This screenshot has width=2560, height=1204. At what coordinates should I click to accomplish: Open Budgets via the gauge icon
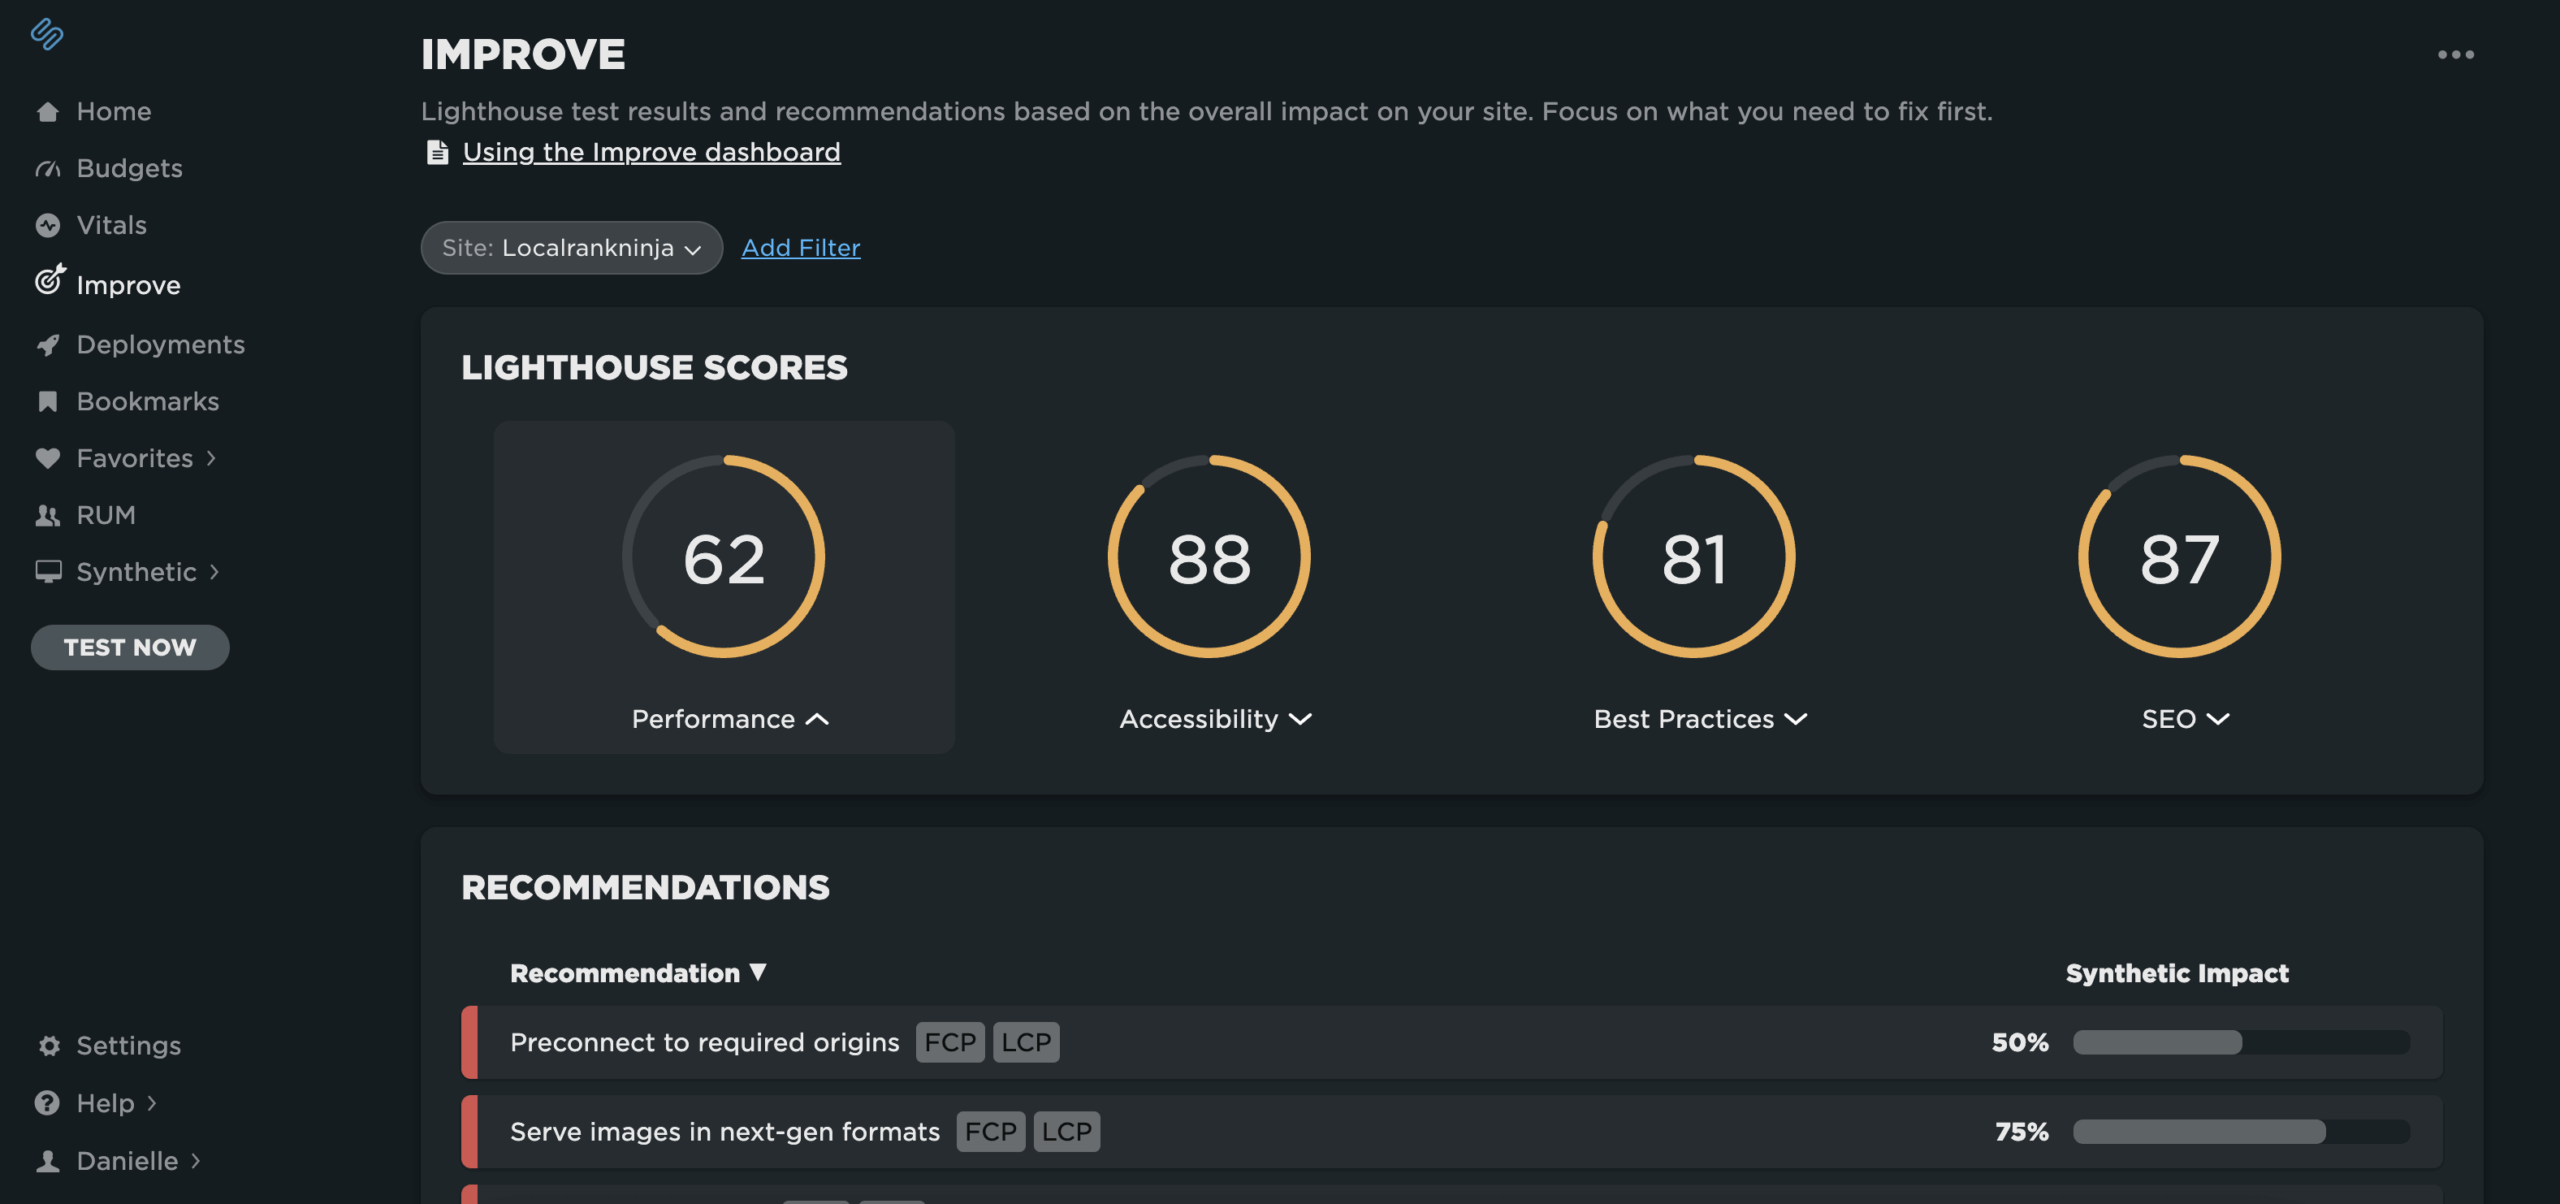[x=48, y=168]
